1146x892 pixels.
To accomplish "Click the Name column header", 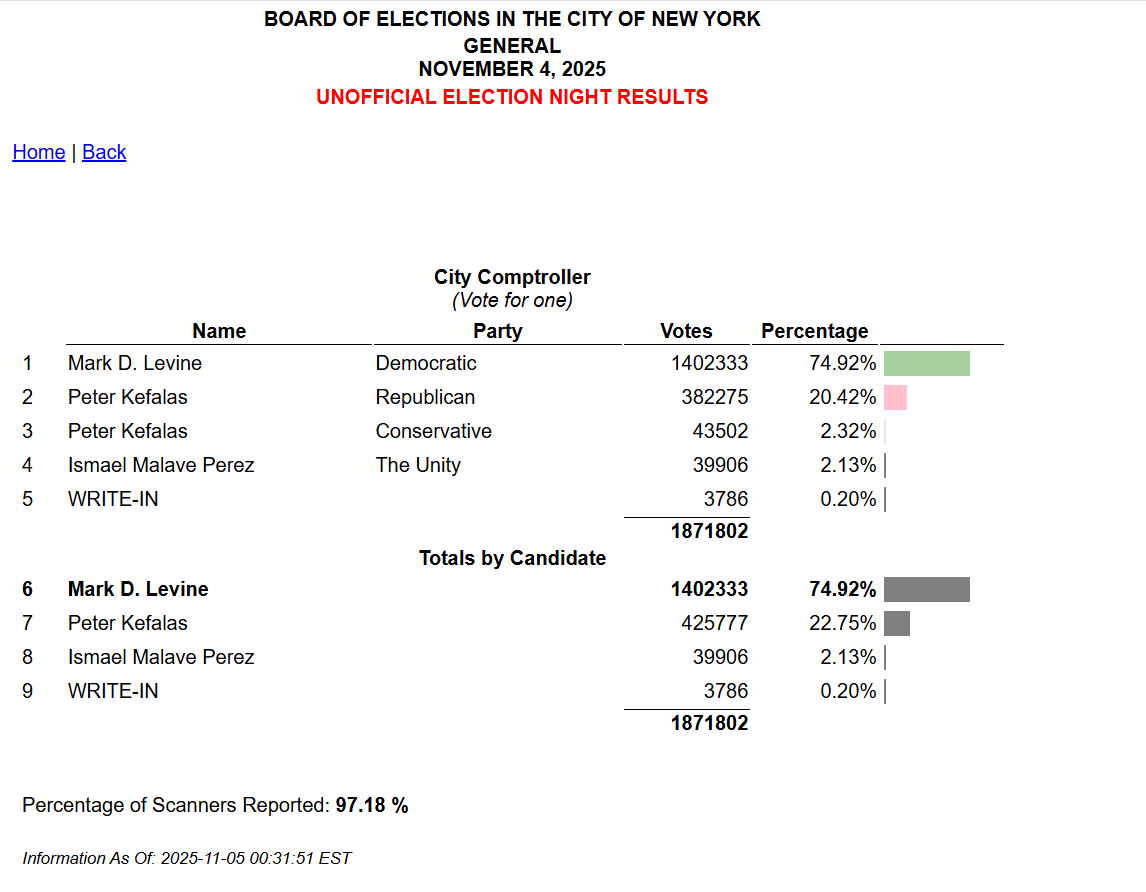I will click(219, 331).
